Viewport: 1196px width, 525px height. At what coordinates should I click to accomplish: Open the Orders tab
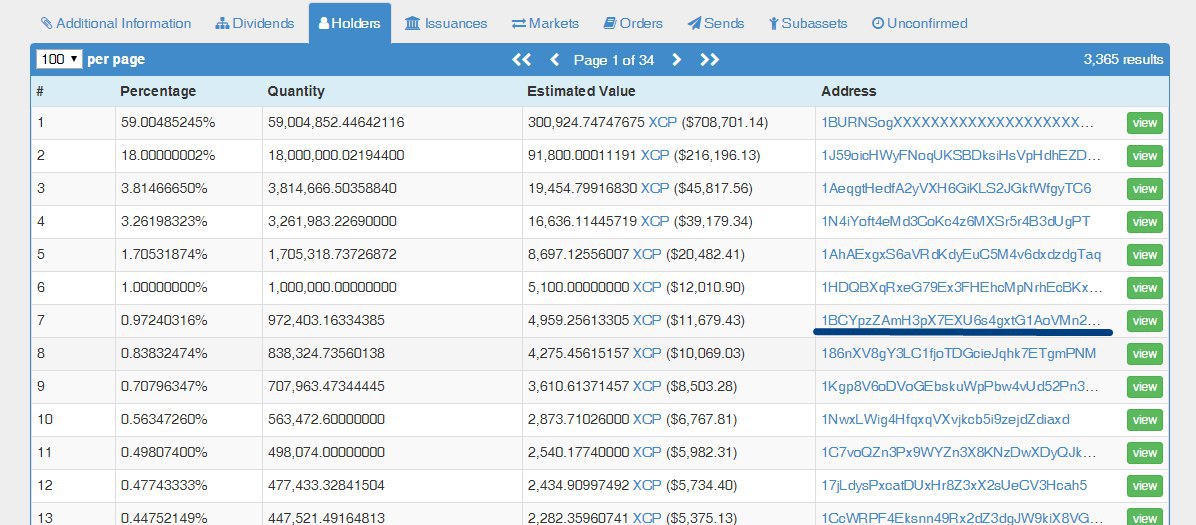633,23
